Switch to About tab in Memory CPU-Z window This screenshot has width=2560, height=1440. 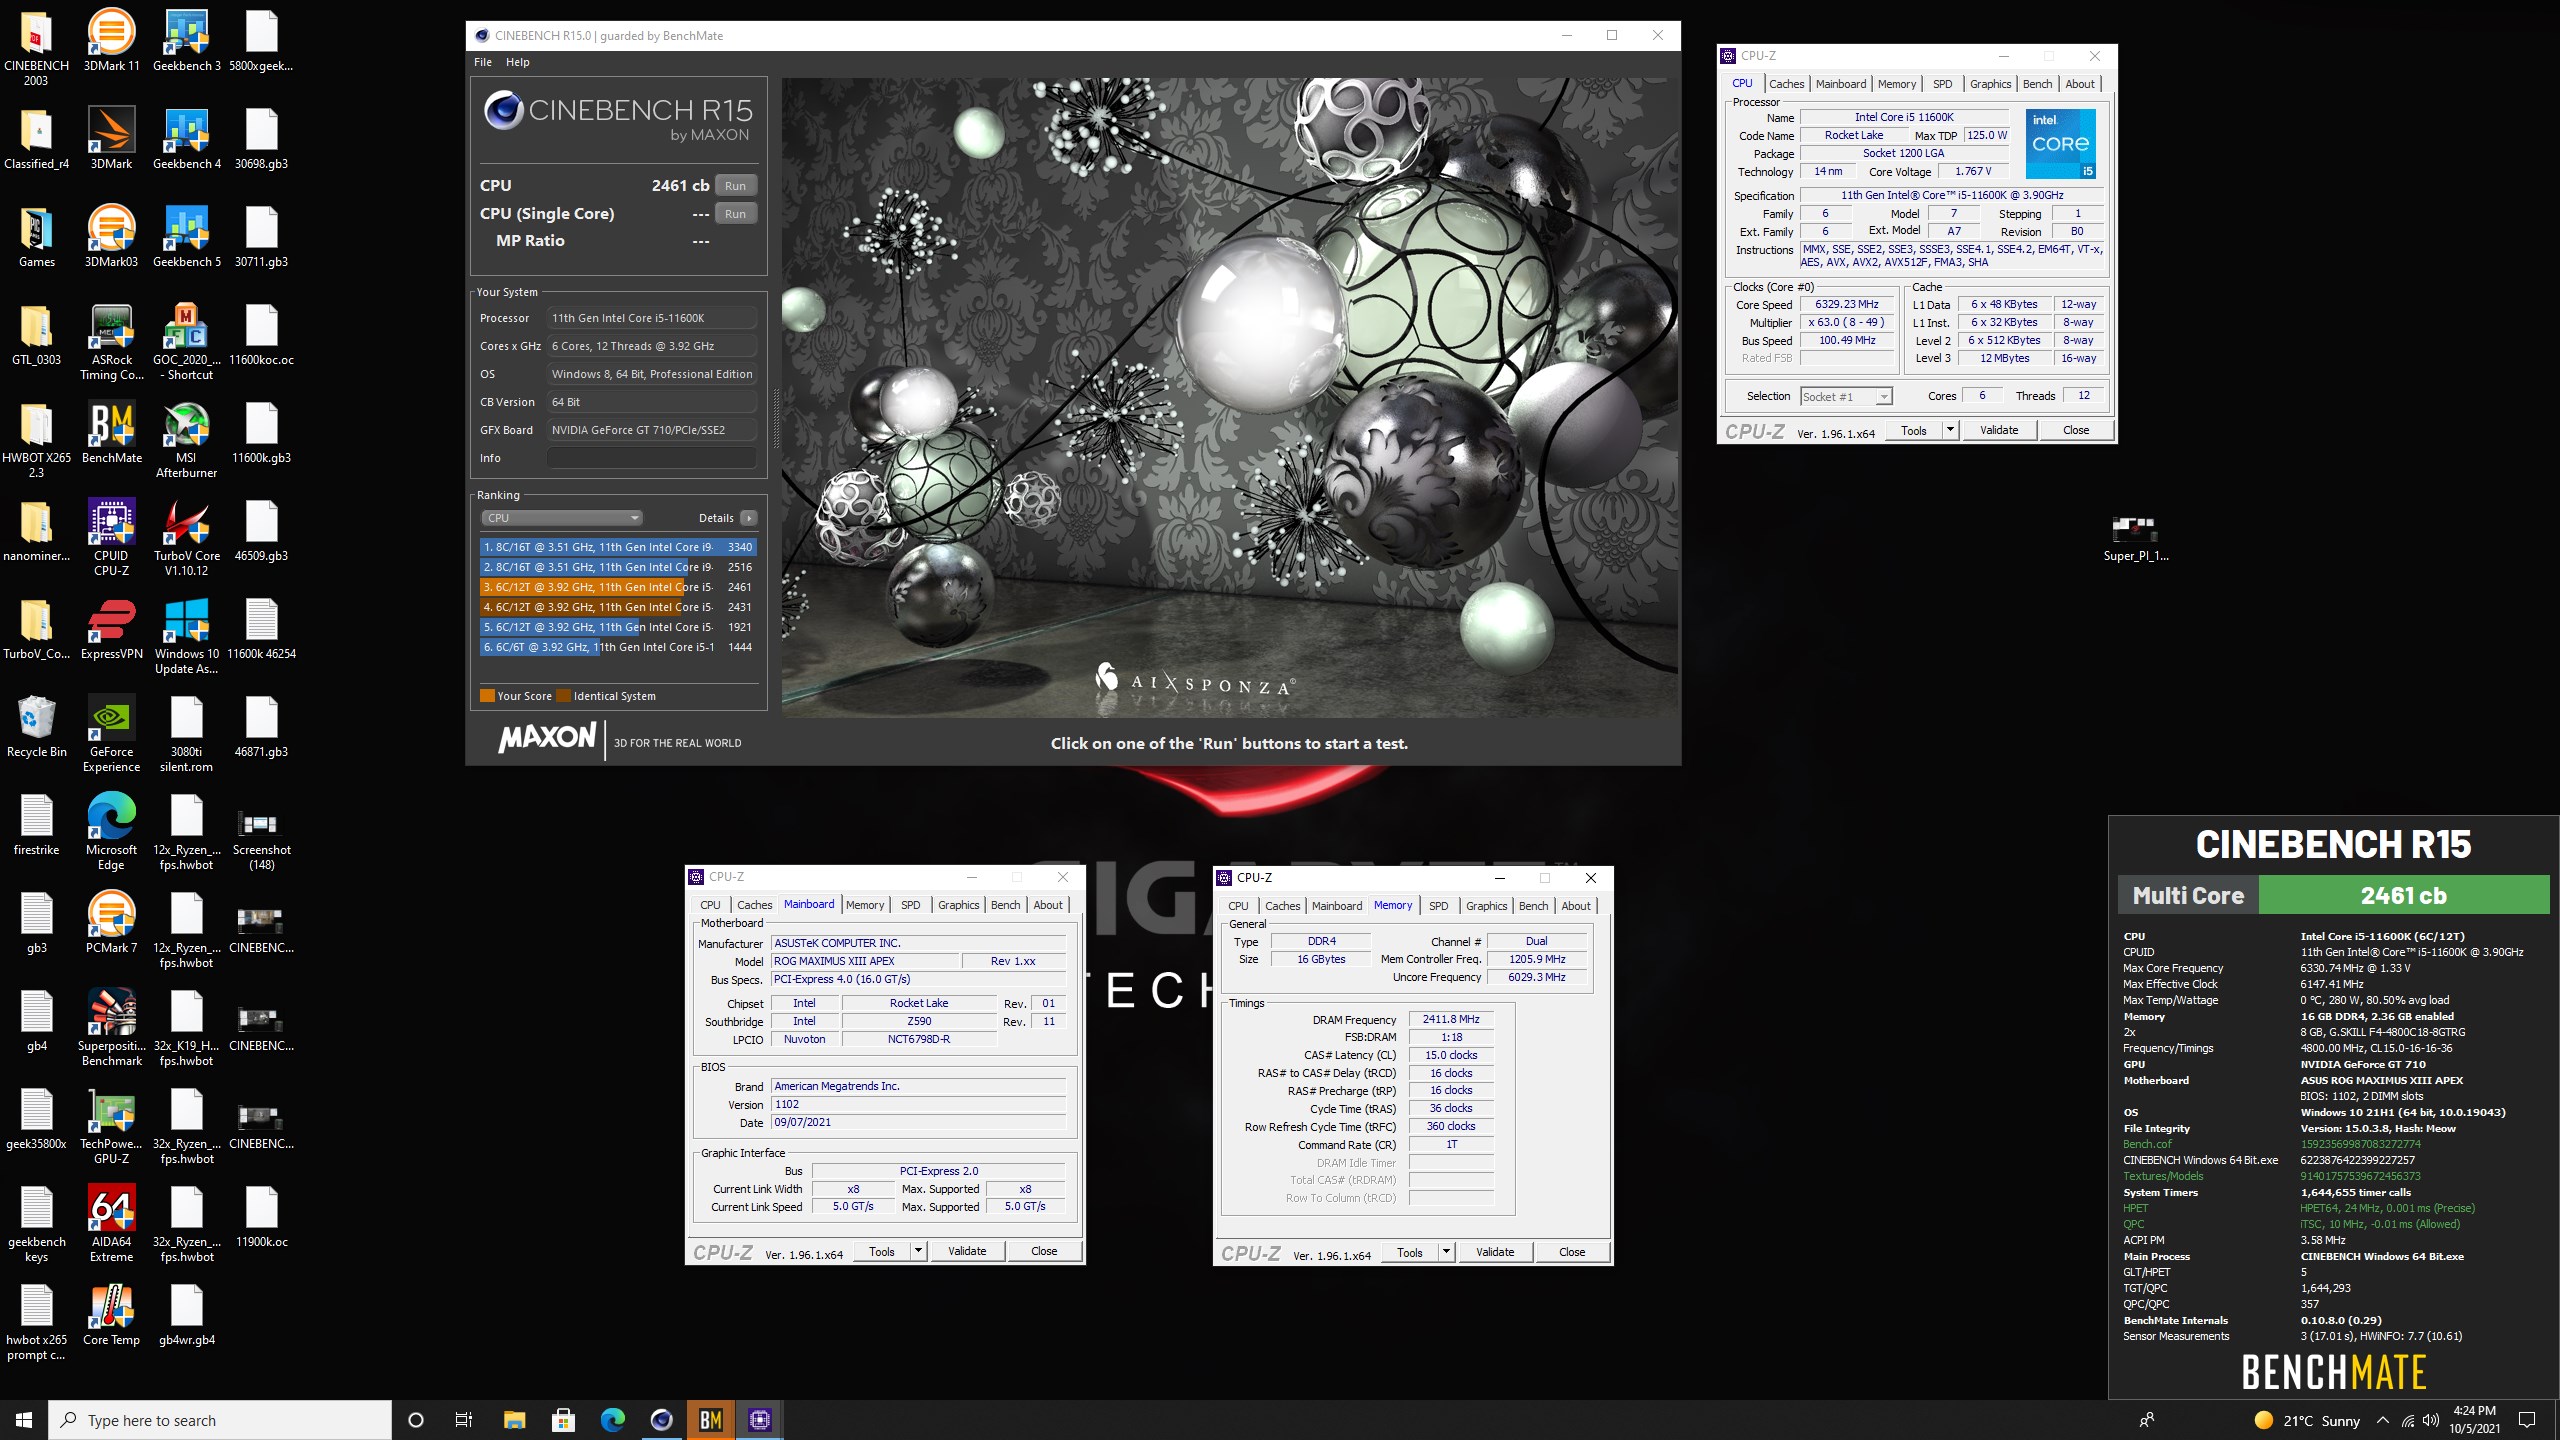(x=1576, y=906)
